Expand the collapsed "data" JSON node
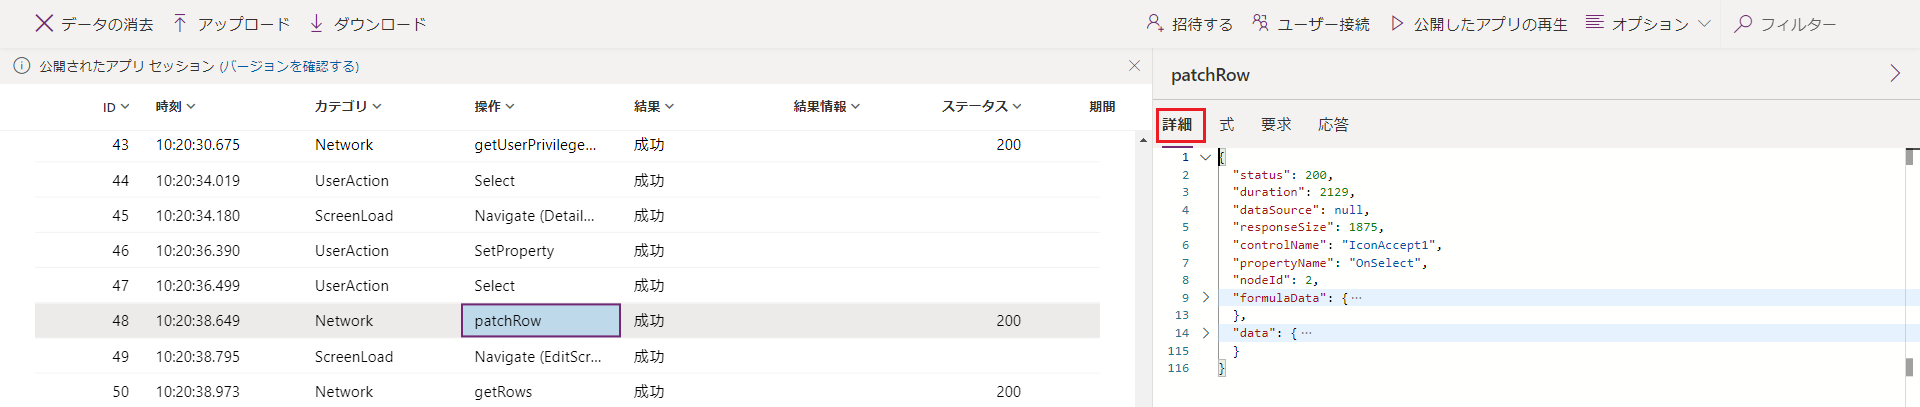The height and width of the screenshot is (407, 1920). [1206, 333]
